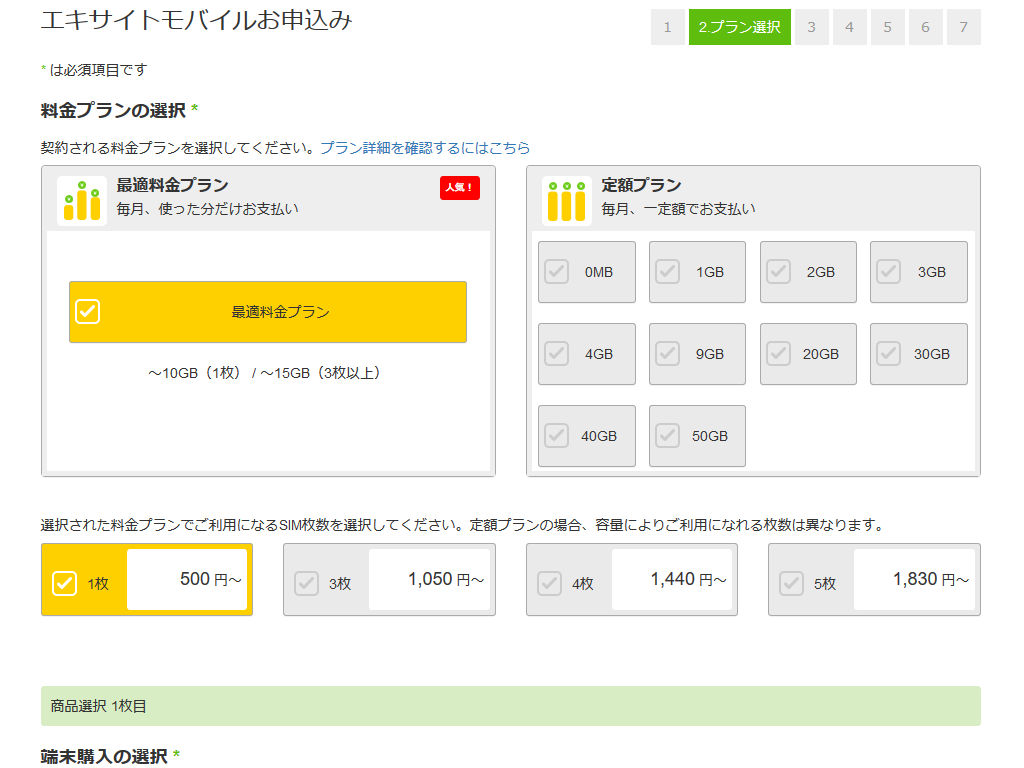Select the 30GB fixed plan
This screenshot has width=1024, height=768.
pyautogui.click(x=919, y=354)
